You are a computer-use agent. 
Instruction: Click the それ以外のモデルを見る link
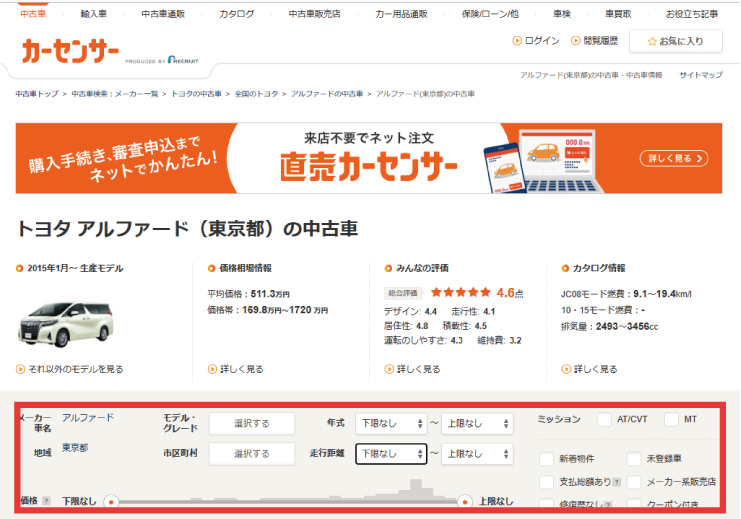click(76, 369)
